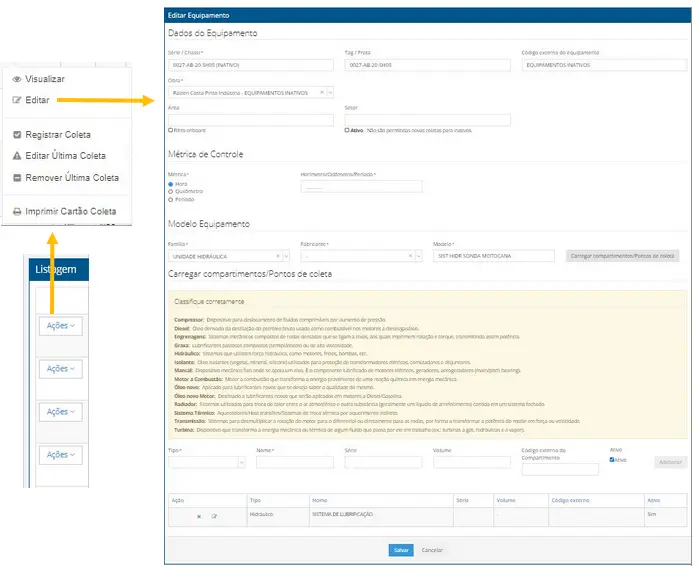698x571 pixels.
Task: Select the Período metric radio button
Action: (170, 200)
